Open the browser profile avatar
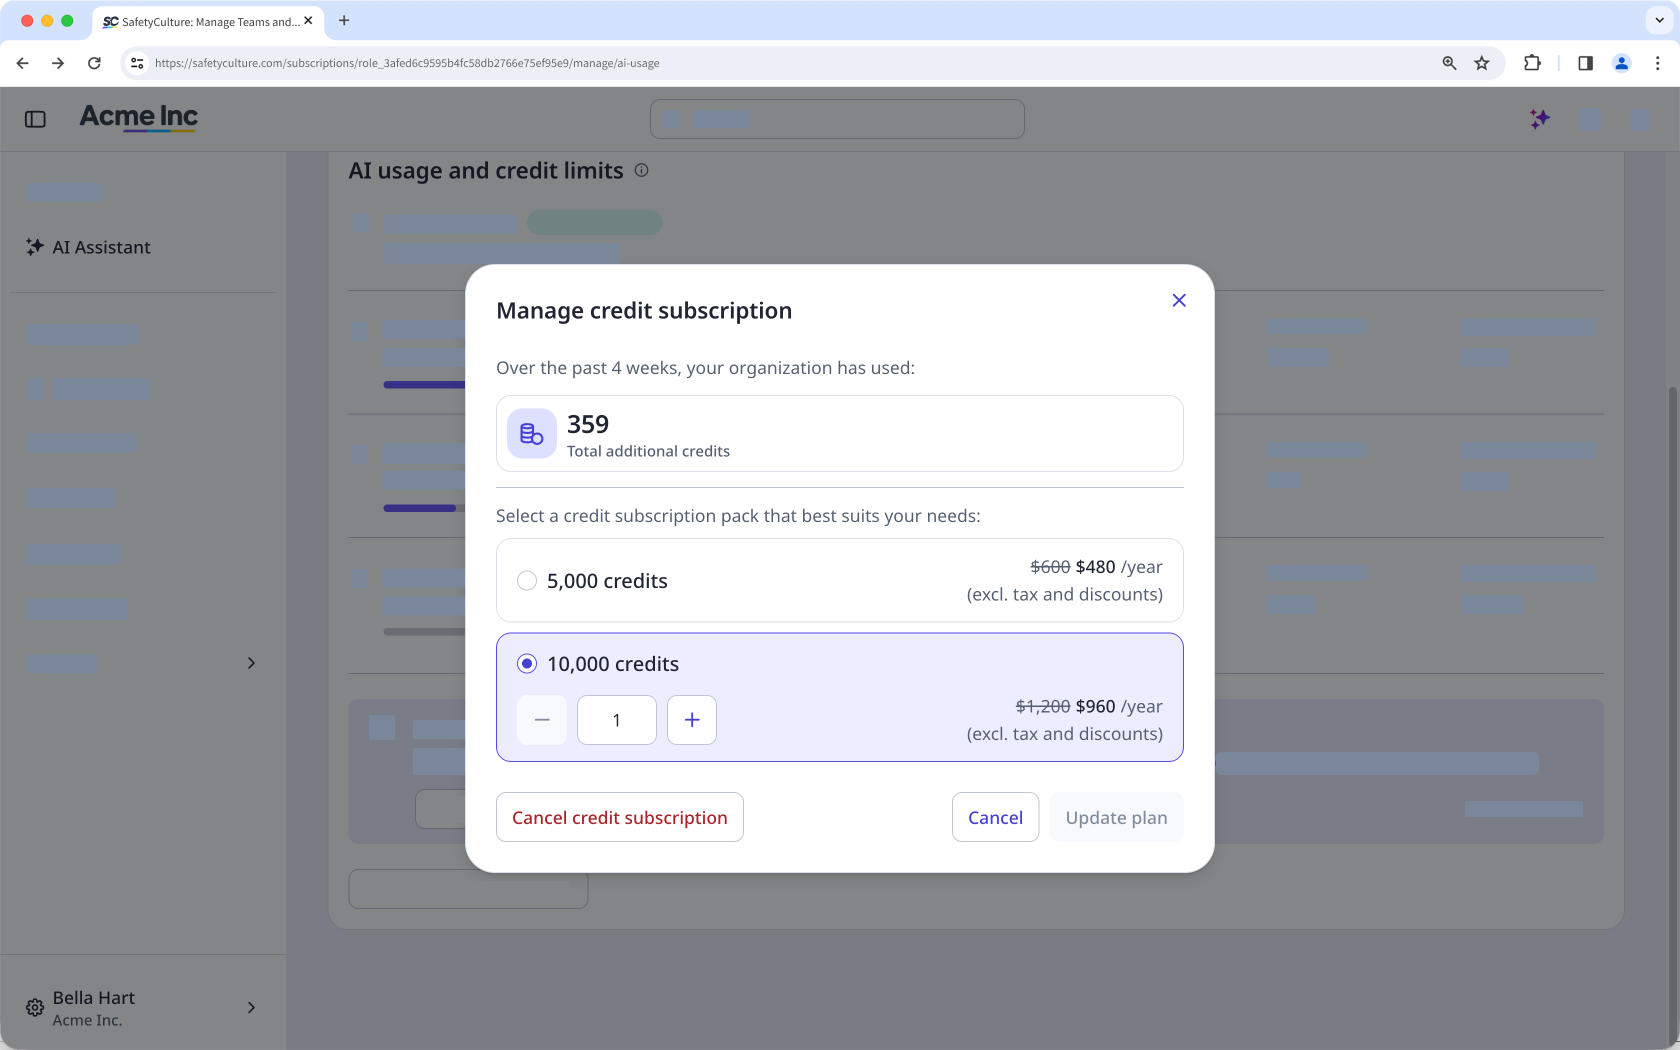This screenshot has height=1050, width=1680. (1622, 63)
